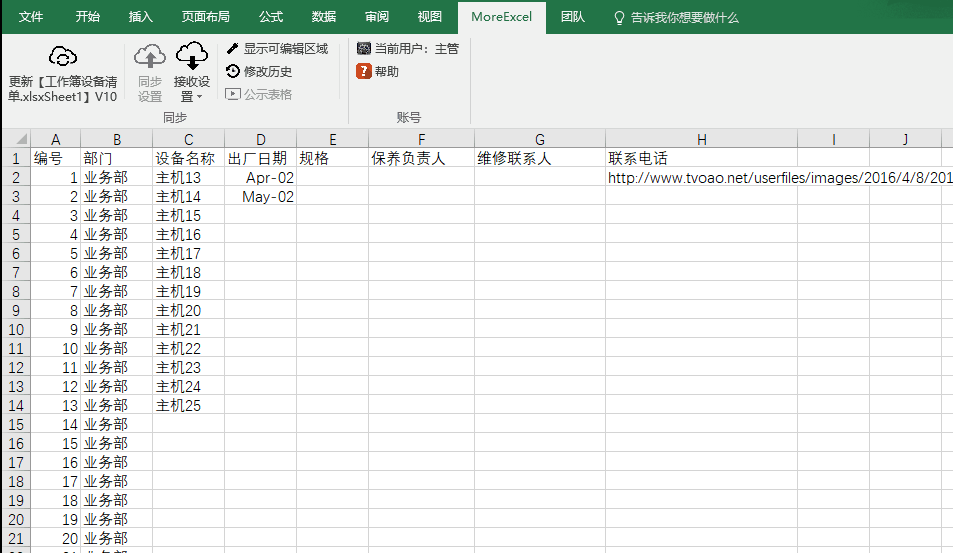Switch to the 视图 tab
Screen dimensions: 953x553
click(x=430, y=17)
